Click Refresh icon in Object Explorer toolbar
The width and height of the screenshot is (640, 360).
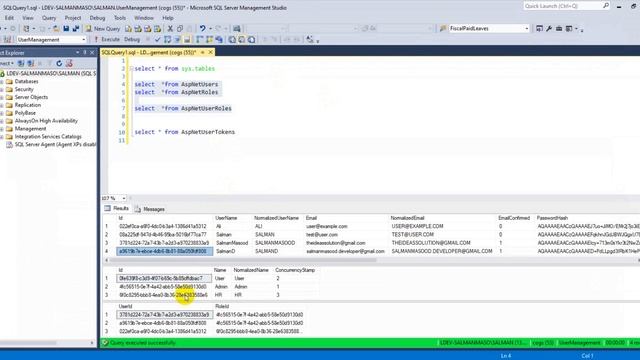point(59,63)
